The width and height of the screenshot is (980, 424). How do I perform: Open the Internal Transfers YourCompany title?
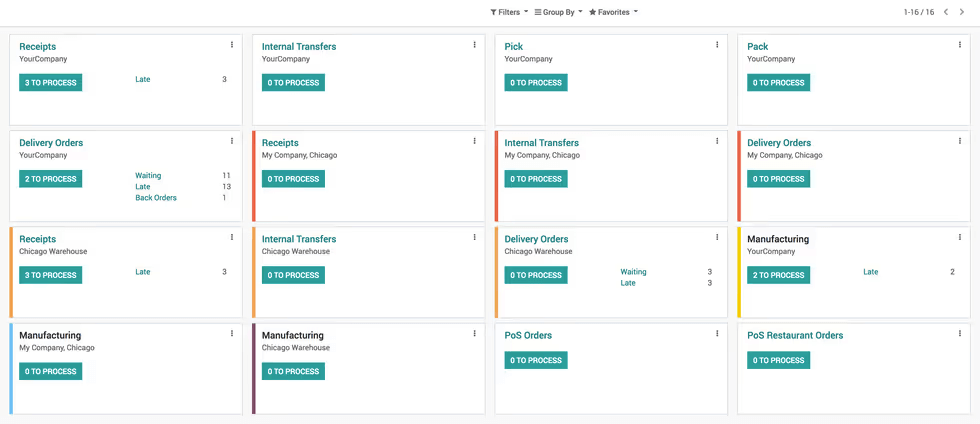pyautogui.click(x=299, y=46)
